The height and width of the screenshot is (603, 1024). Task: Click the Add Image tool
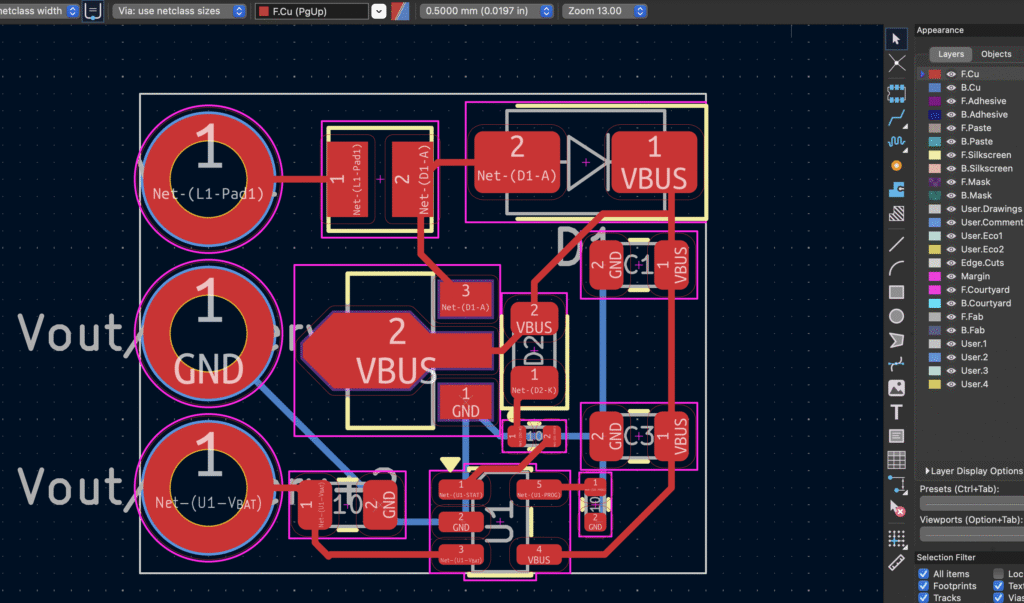point(897,388)
